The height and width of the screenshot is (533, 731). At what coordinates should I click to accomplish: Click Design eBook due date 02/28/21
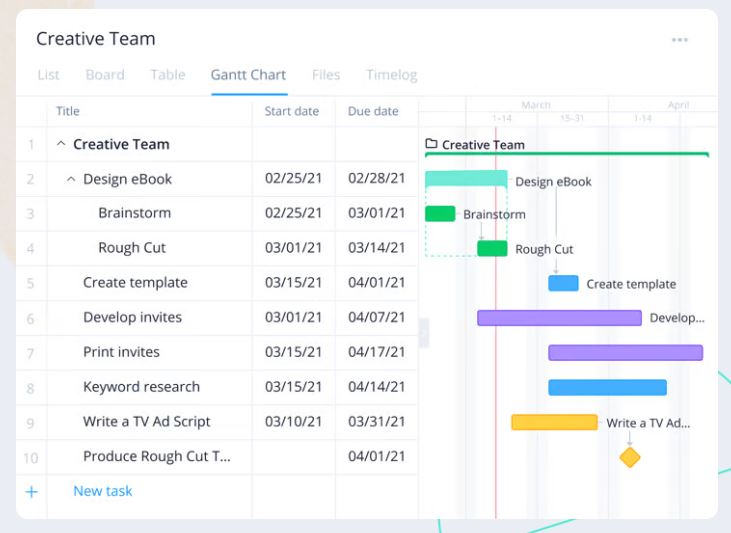tap(376, 178)
